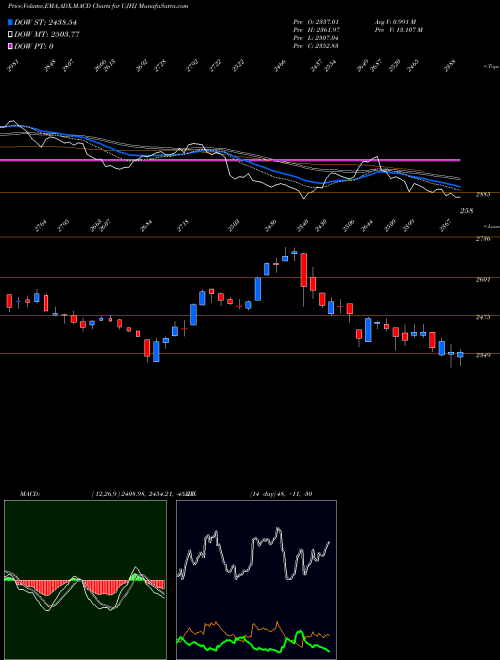Click the ADX (14 day) values text

281,494
